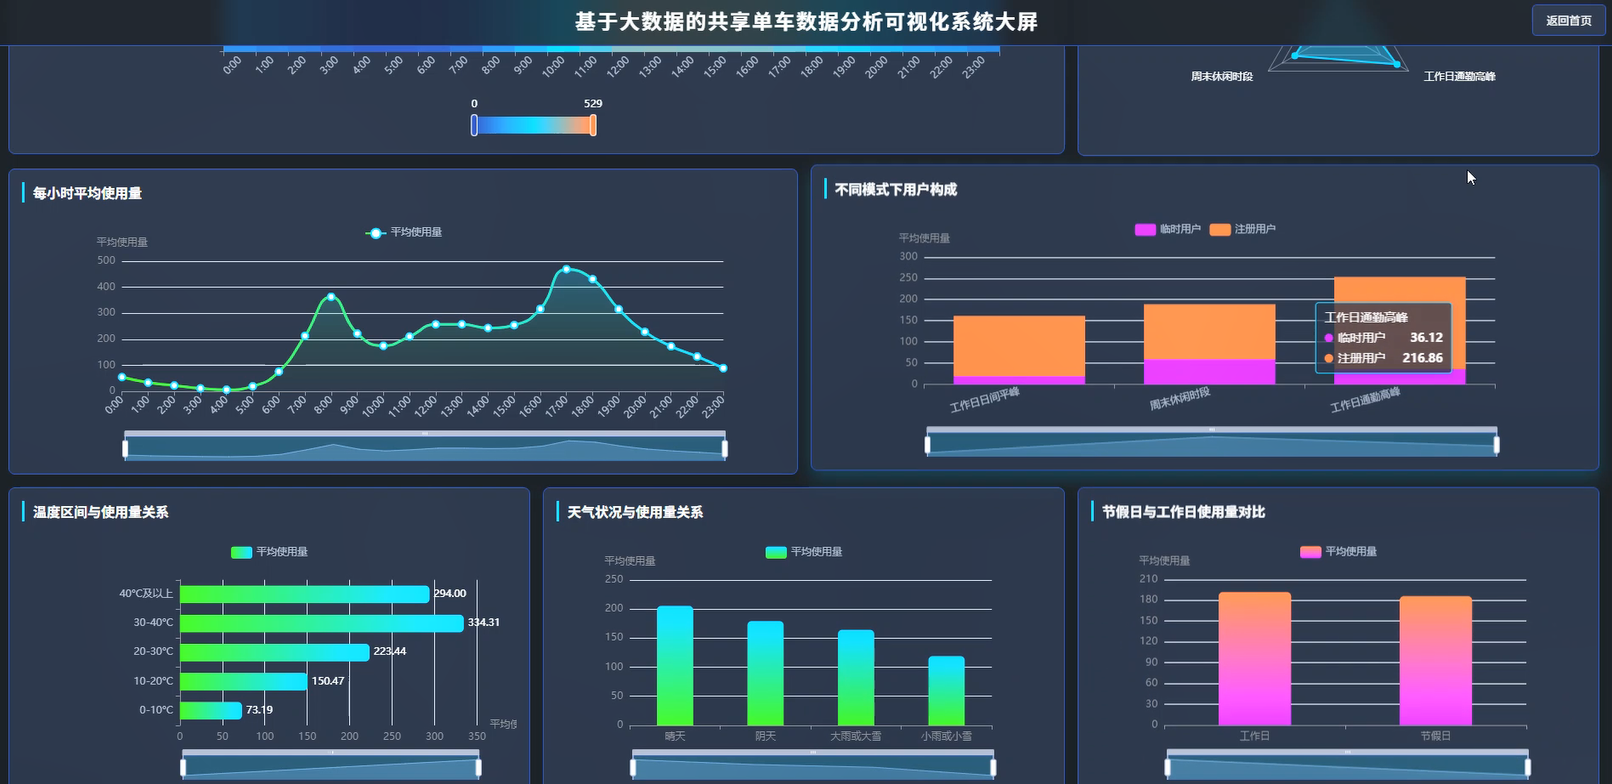Click right handle of weather chart zoom slider
The width and height of the screenshot is (1612, 784).
[x=993, y=768]
